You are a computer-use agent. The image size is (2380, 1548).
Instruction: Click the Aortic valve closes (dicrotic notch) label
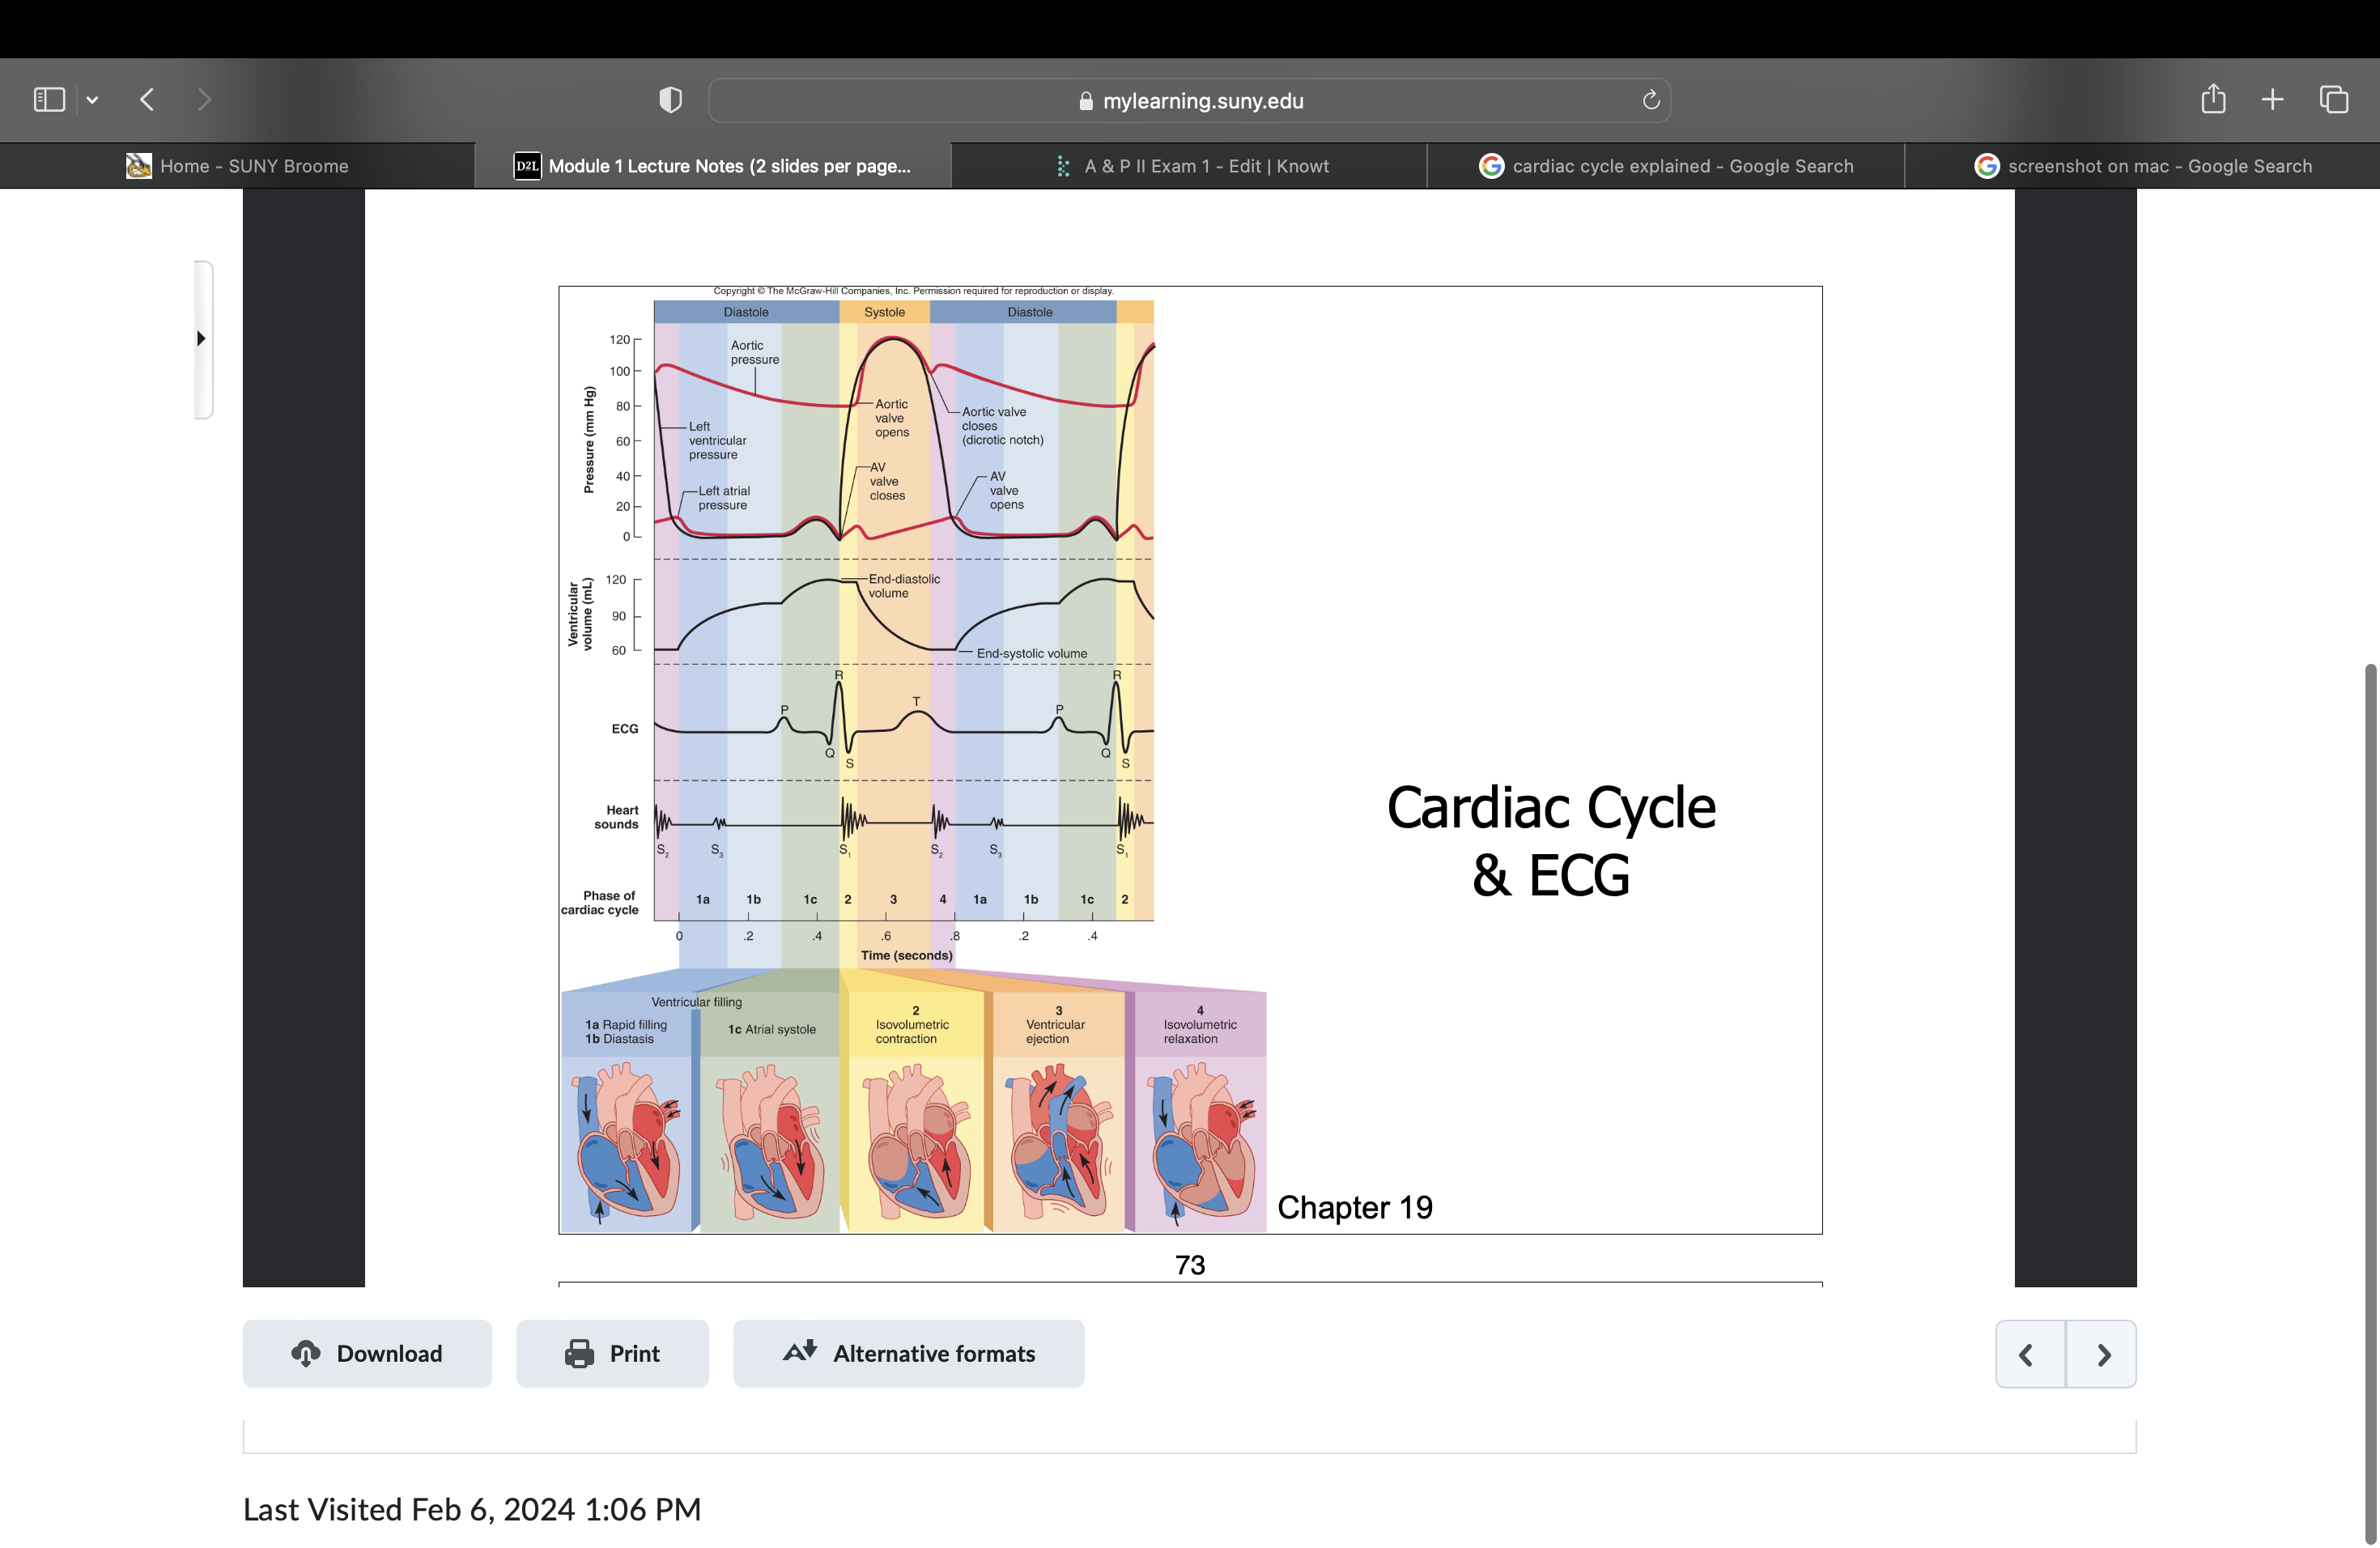click(x=1002, y=425)
